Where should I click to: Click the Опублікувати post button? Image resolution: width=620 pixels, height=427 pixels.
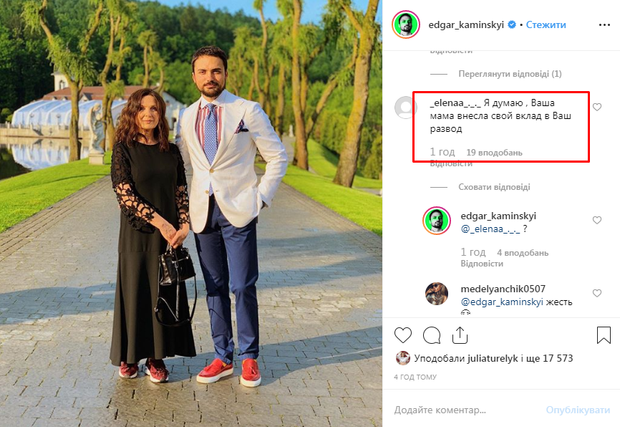click(x=577, y=410)
